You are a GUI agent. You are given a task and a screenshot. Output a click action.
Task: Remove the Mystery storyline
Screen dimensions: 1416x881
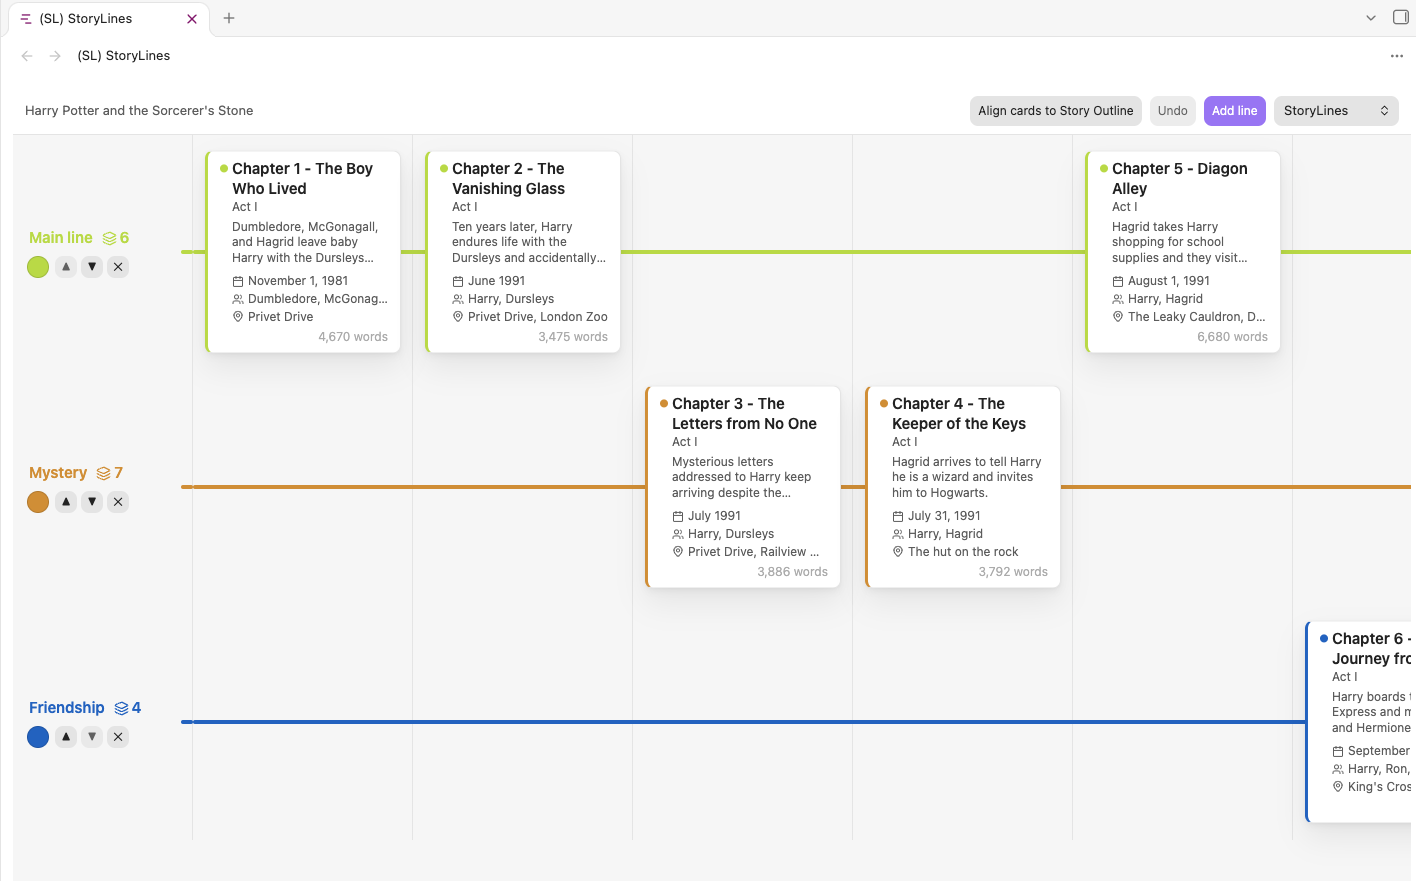click(x=118, y=502)
